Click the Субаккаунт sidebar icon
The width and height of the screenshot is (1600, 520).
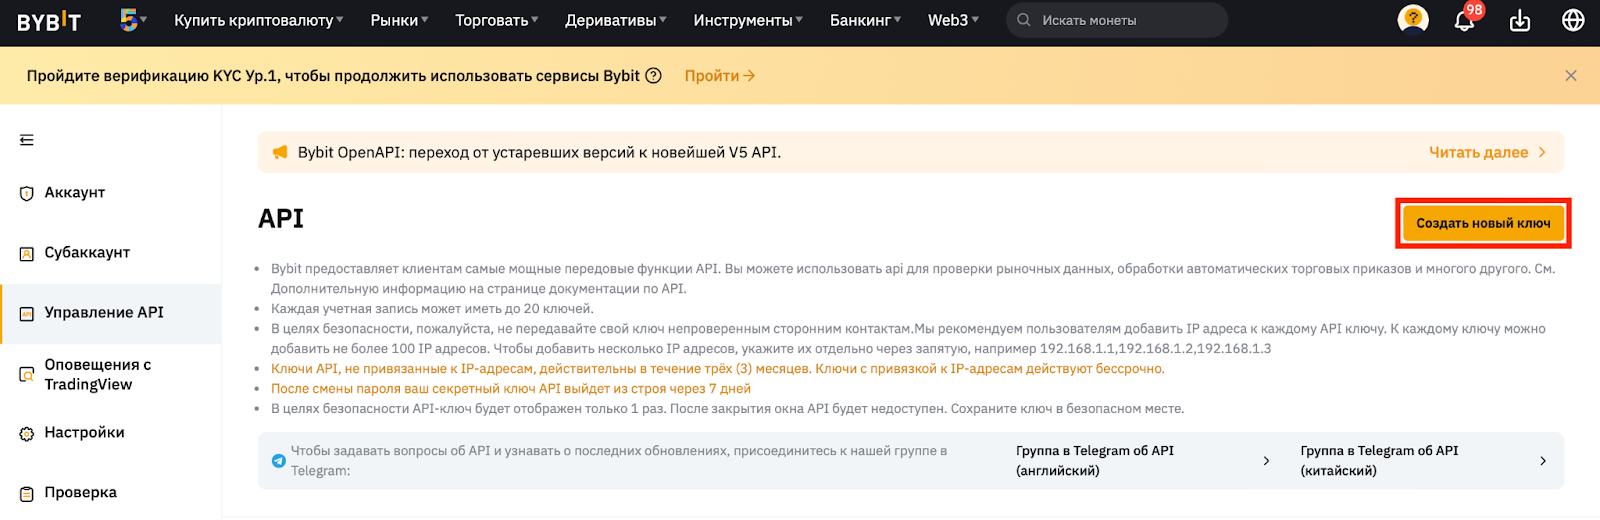pos(27,253)
